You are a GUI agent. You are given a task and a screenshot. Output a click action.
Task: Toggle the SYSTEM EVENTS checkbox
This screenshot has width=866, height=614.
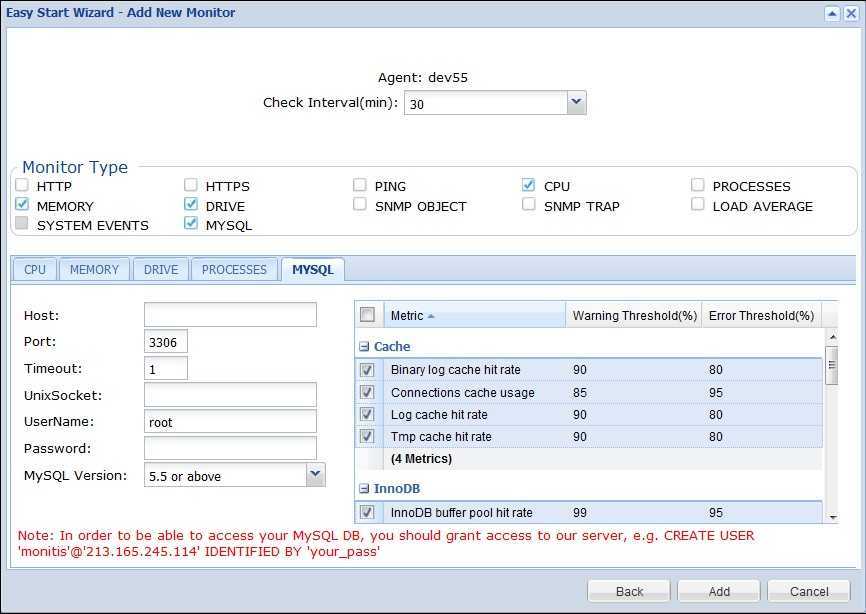pos(22,223)
